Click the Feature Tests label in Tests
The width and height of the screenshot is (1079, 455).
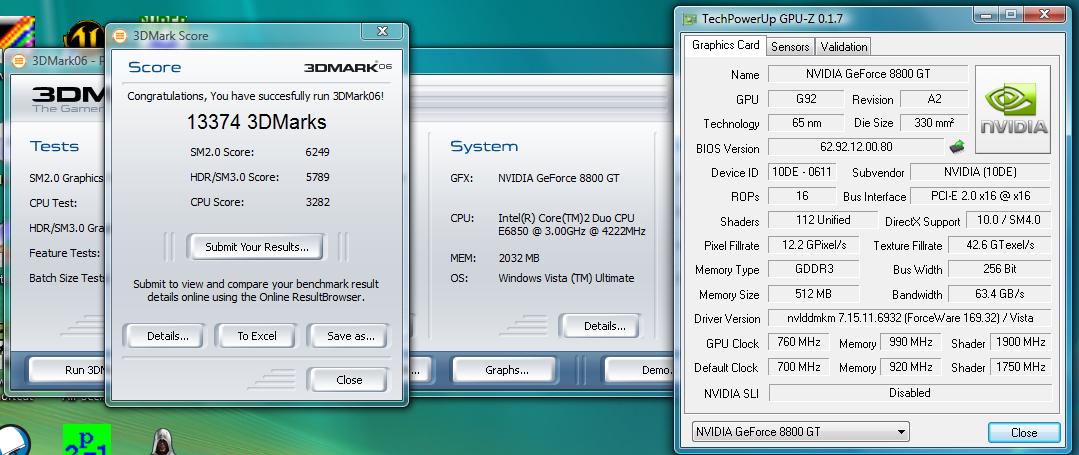(65, 253)
